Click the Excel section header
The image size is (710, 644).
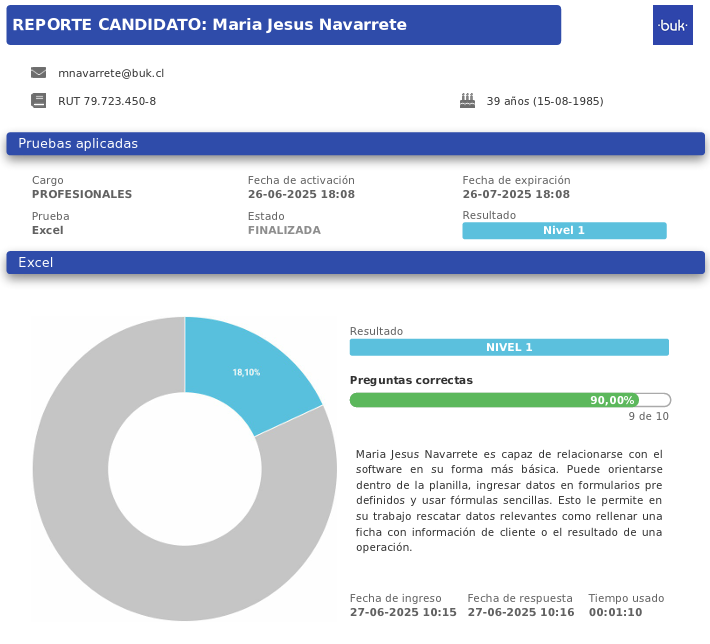tap(355, 263)
